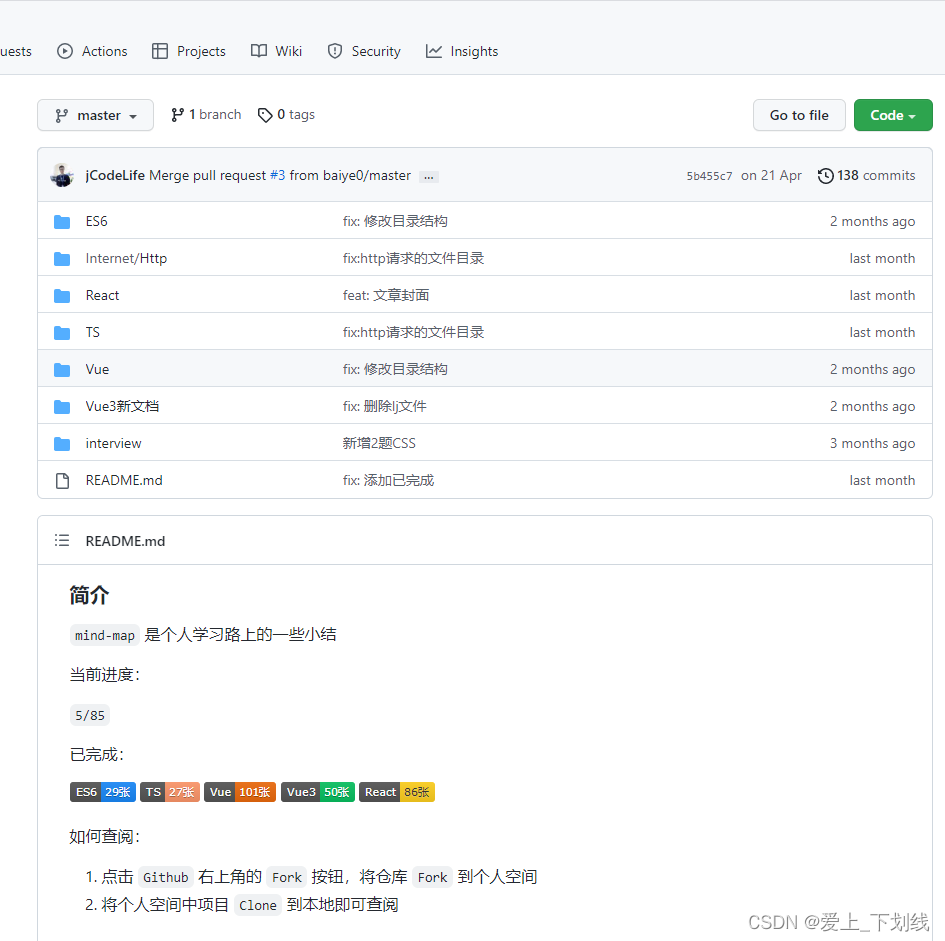Select the tags icon showing 0 tags
945x941 pixels.
pos(264,114)
